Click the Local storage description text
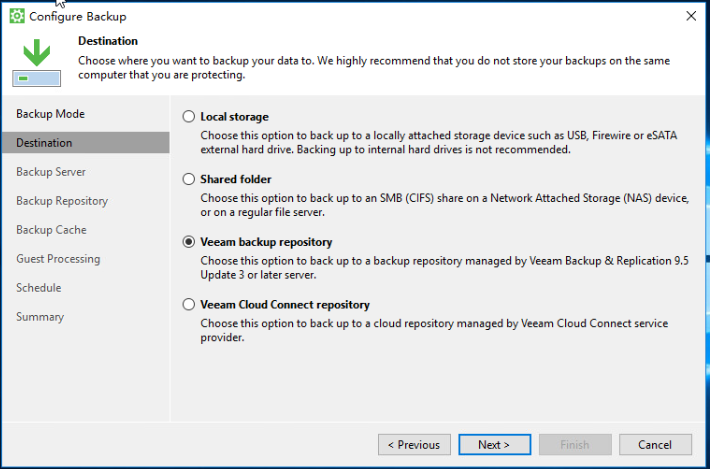The height and width of the screenshot is (469, 710). click(439, 142)
